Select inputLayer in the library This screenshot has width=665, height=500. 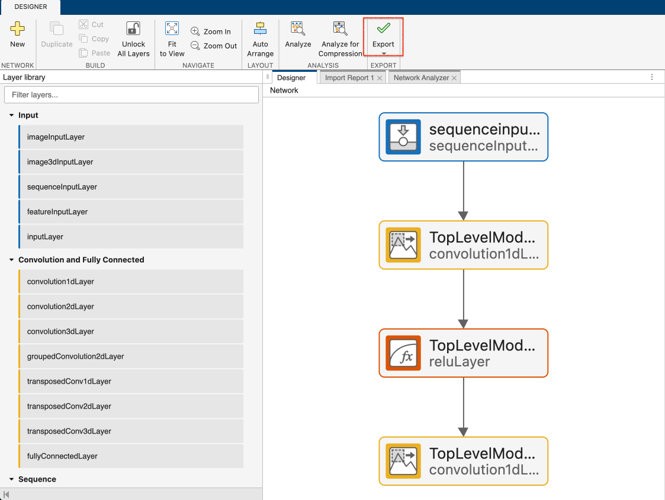131,237
